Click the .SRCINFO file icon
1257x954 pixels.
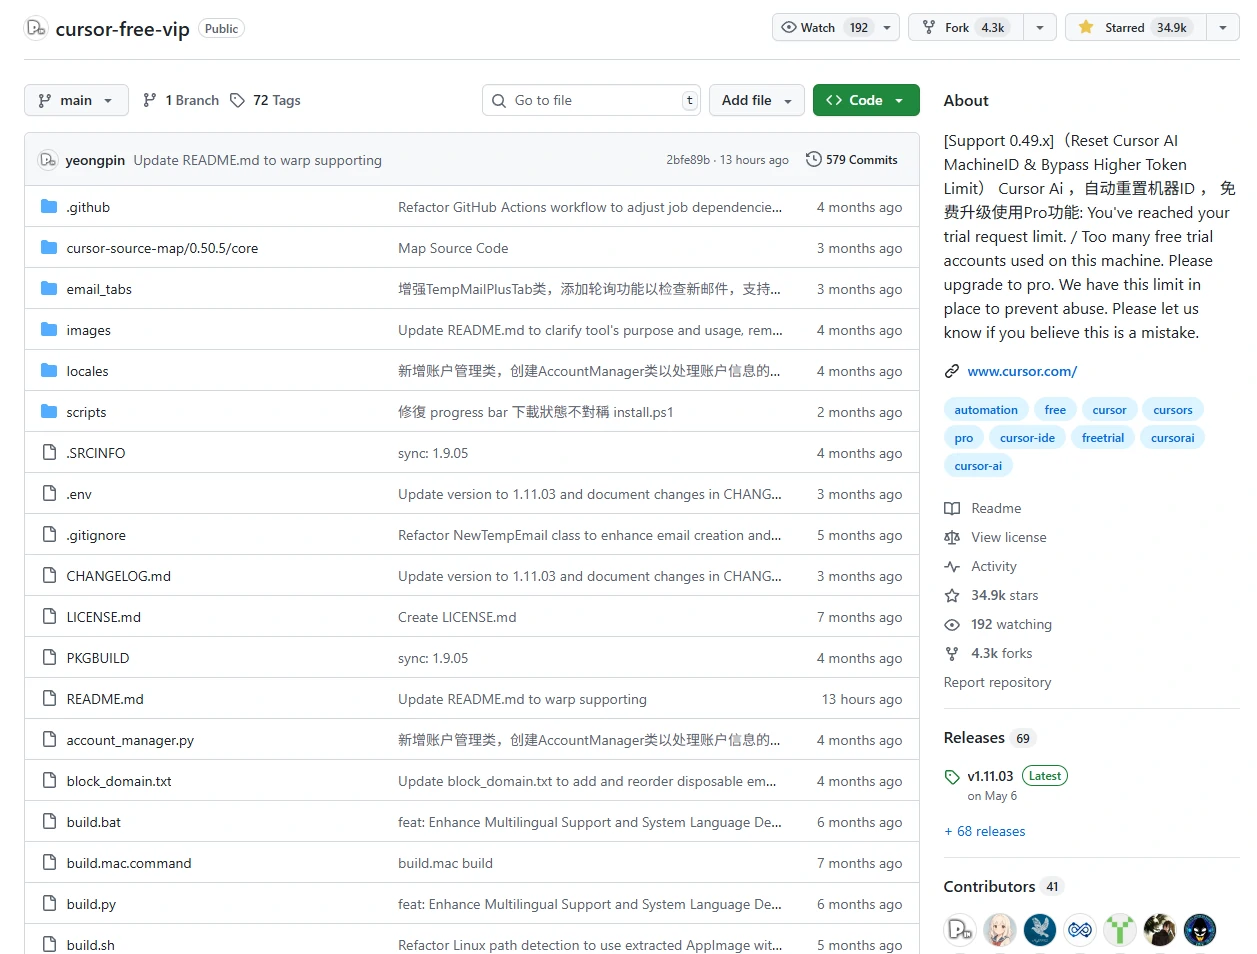(x=49, y=453)
